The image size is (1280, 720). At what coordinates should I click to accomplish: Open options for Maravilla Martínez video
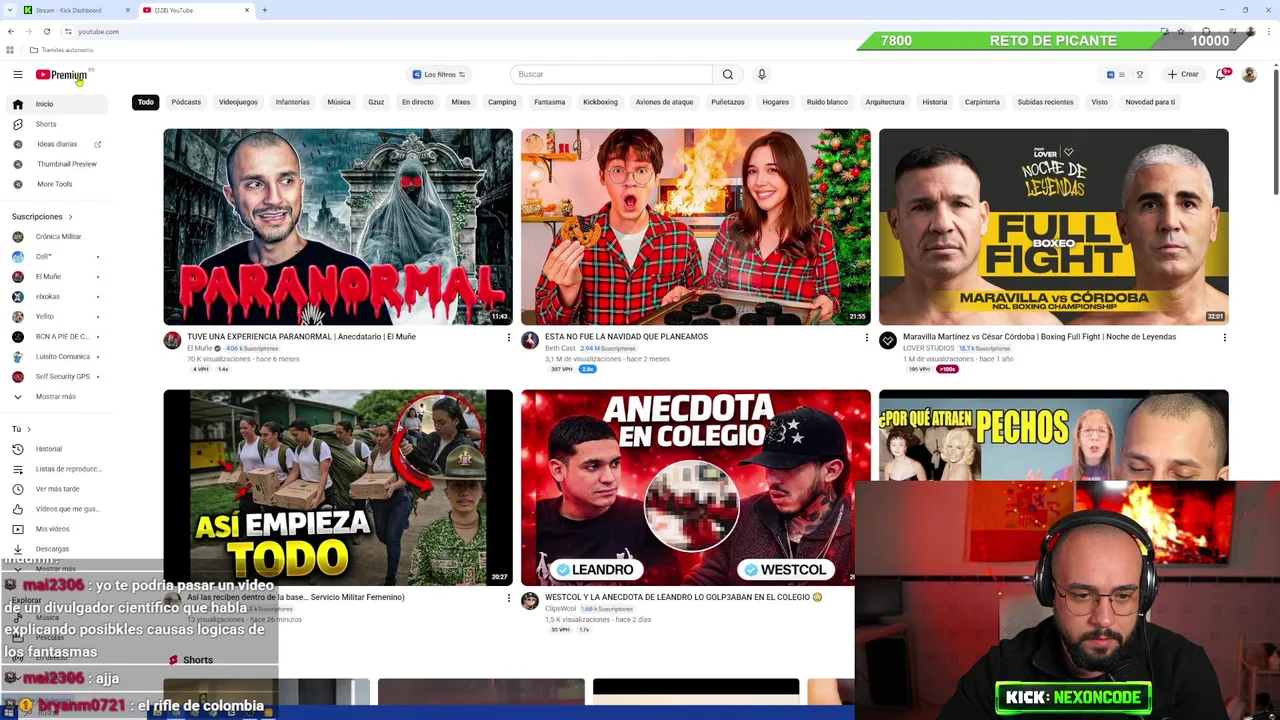pyautogui.click(x=1224, y=338)
